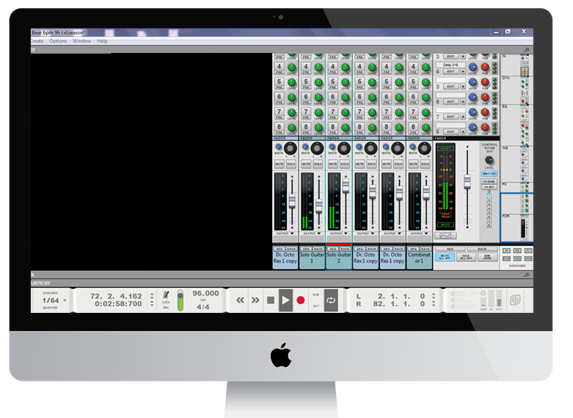Screen dimensions: 573x418
Task: Open Output dropdown on Combinator 1 channel
Action: [x=419, y=233]
